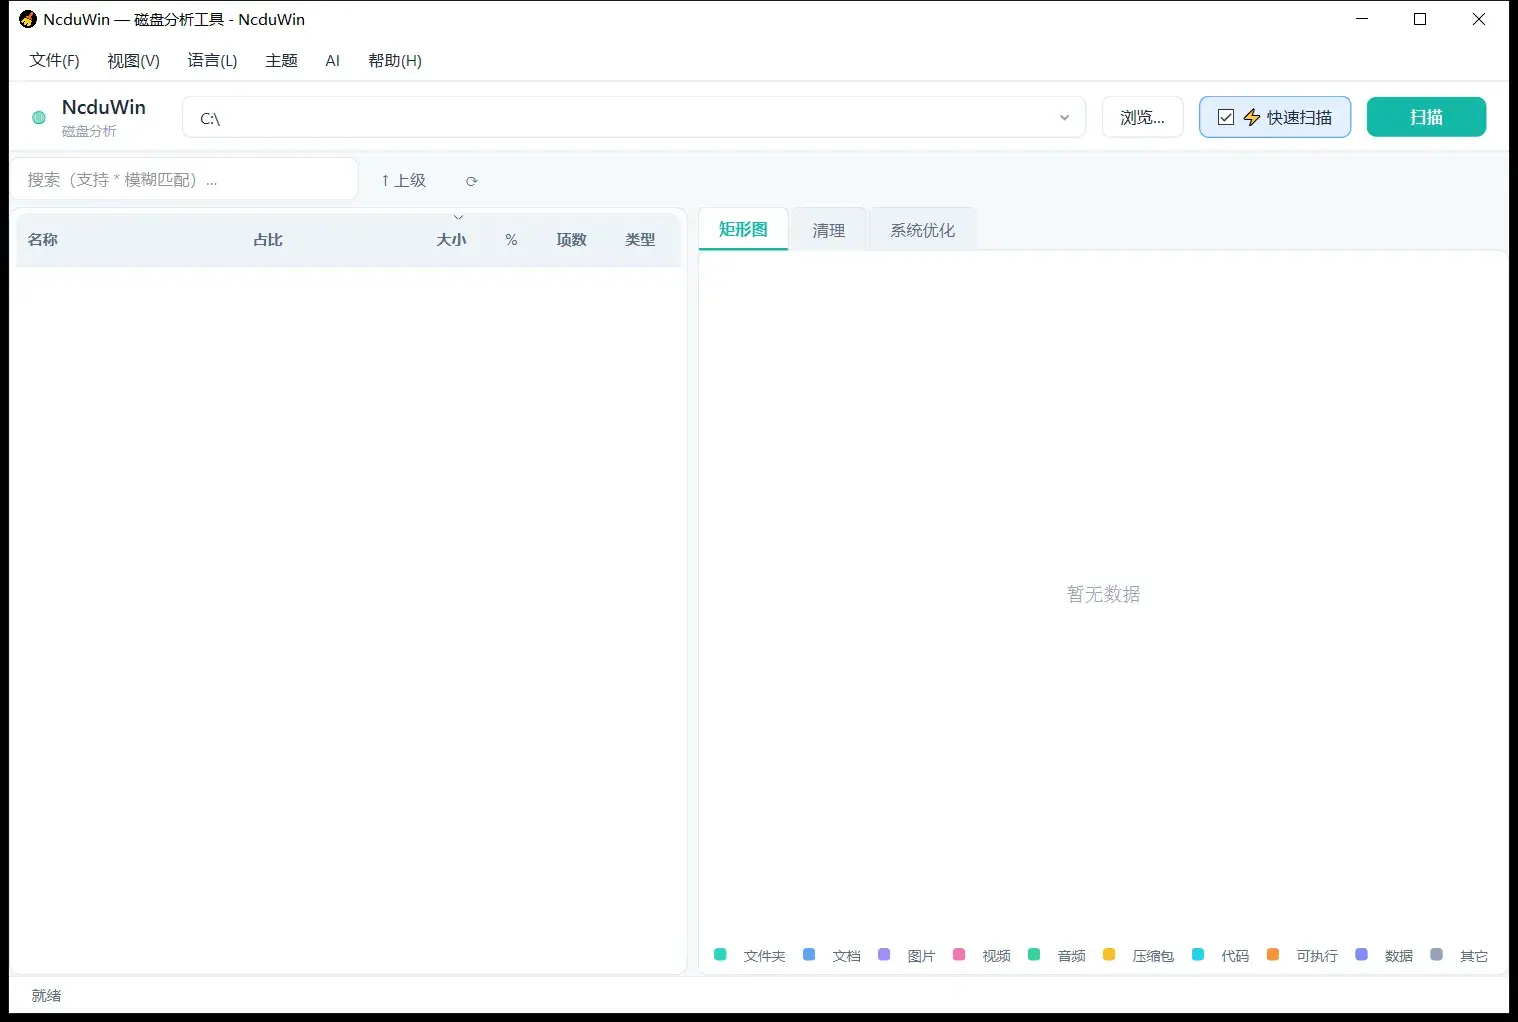
Task: Sort by the 占比 column header
Action: pyautogui.click(x=268, y=240)
